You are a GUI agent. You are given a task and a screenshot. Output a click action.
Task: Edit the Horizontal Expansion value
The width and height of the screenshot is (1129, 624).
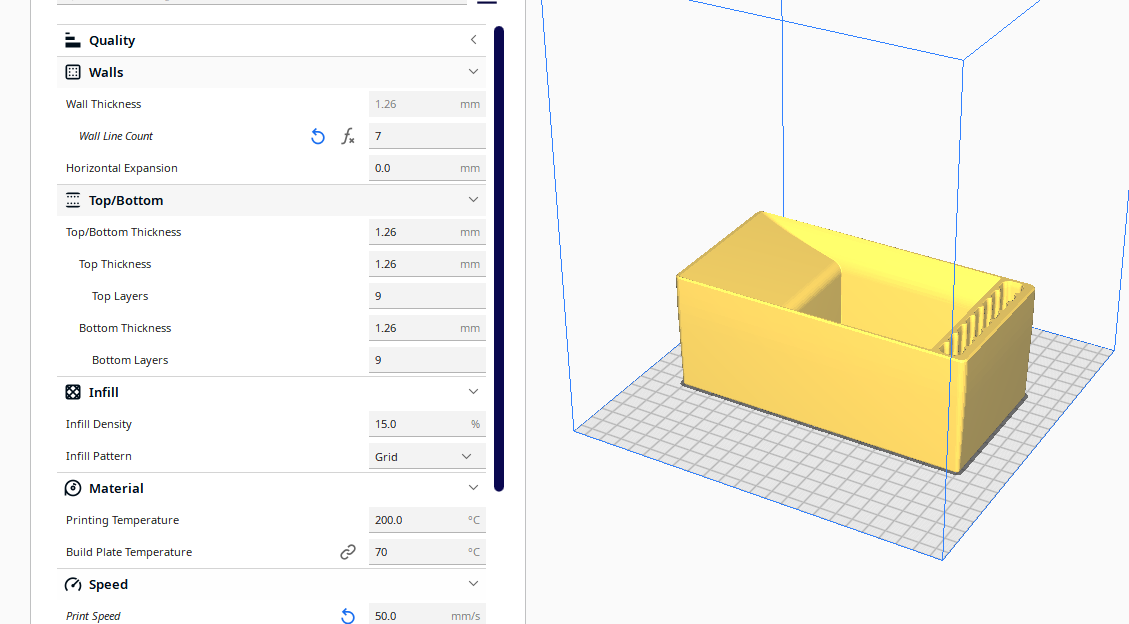coord(427,168)
